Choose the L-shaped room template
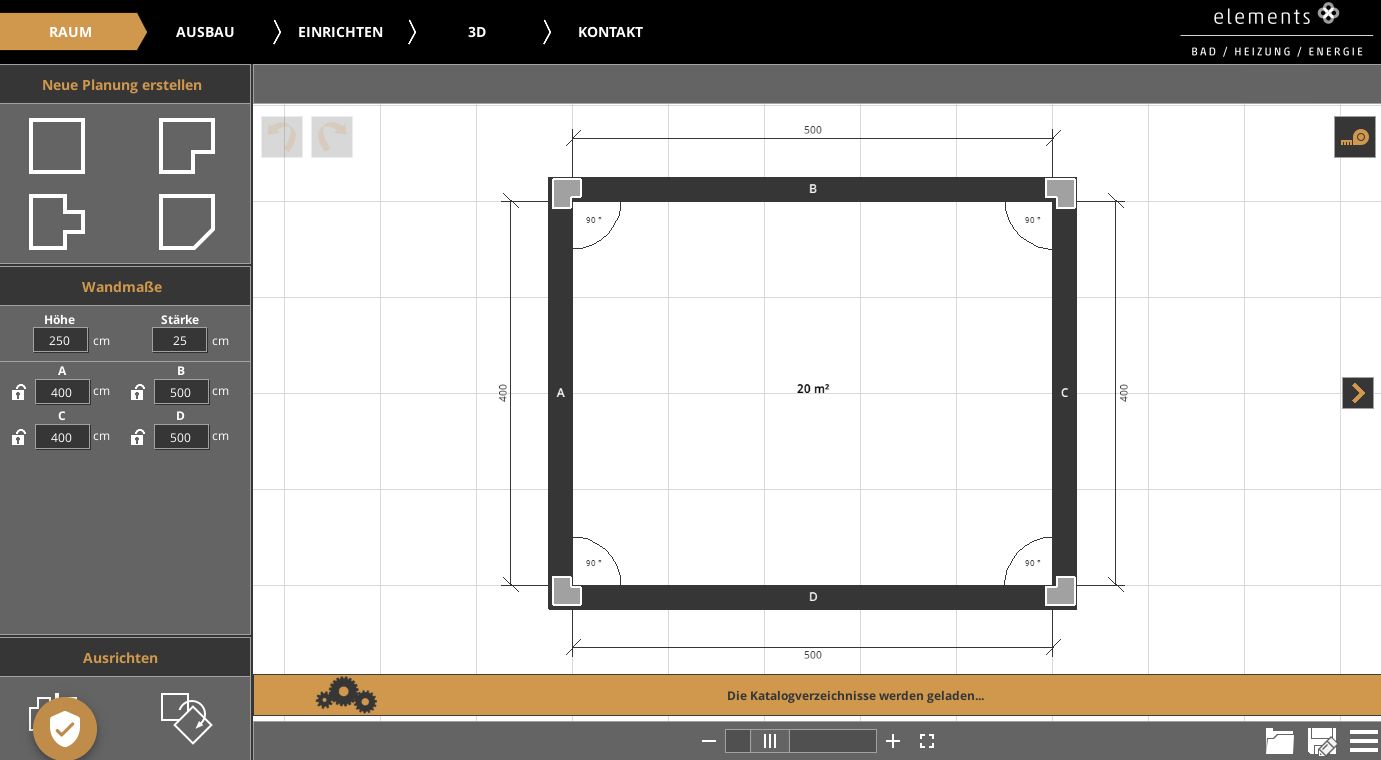Image resolution: width=1381 pixels, height=760 pixels. click(x=187, y=146)
